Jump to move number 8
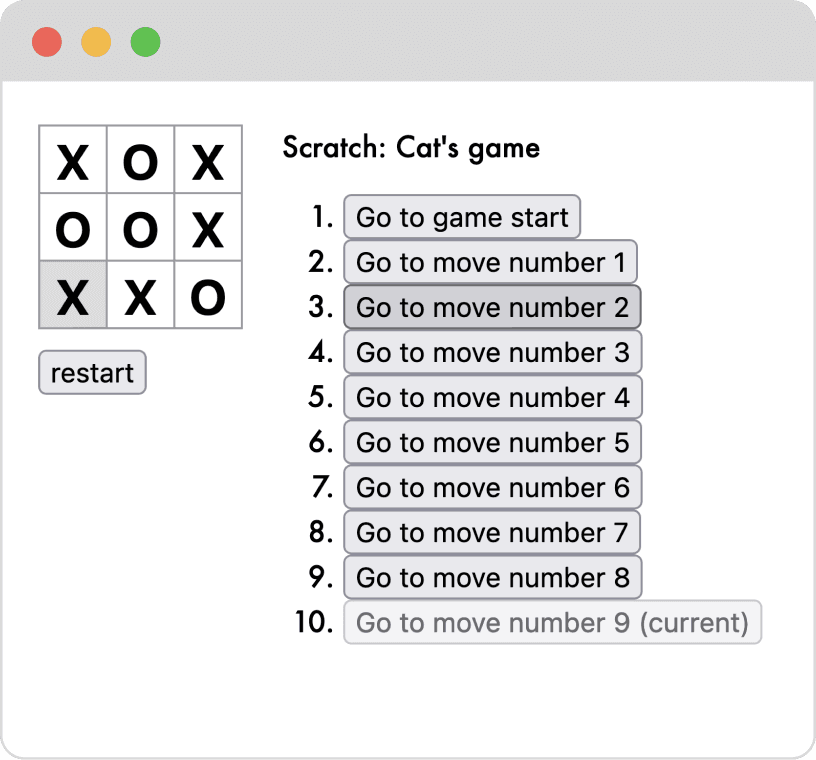816x760 pixels. 492,578
